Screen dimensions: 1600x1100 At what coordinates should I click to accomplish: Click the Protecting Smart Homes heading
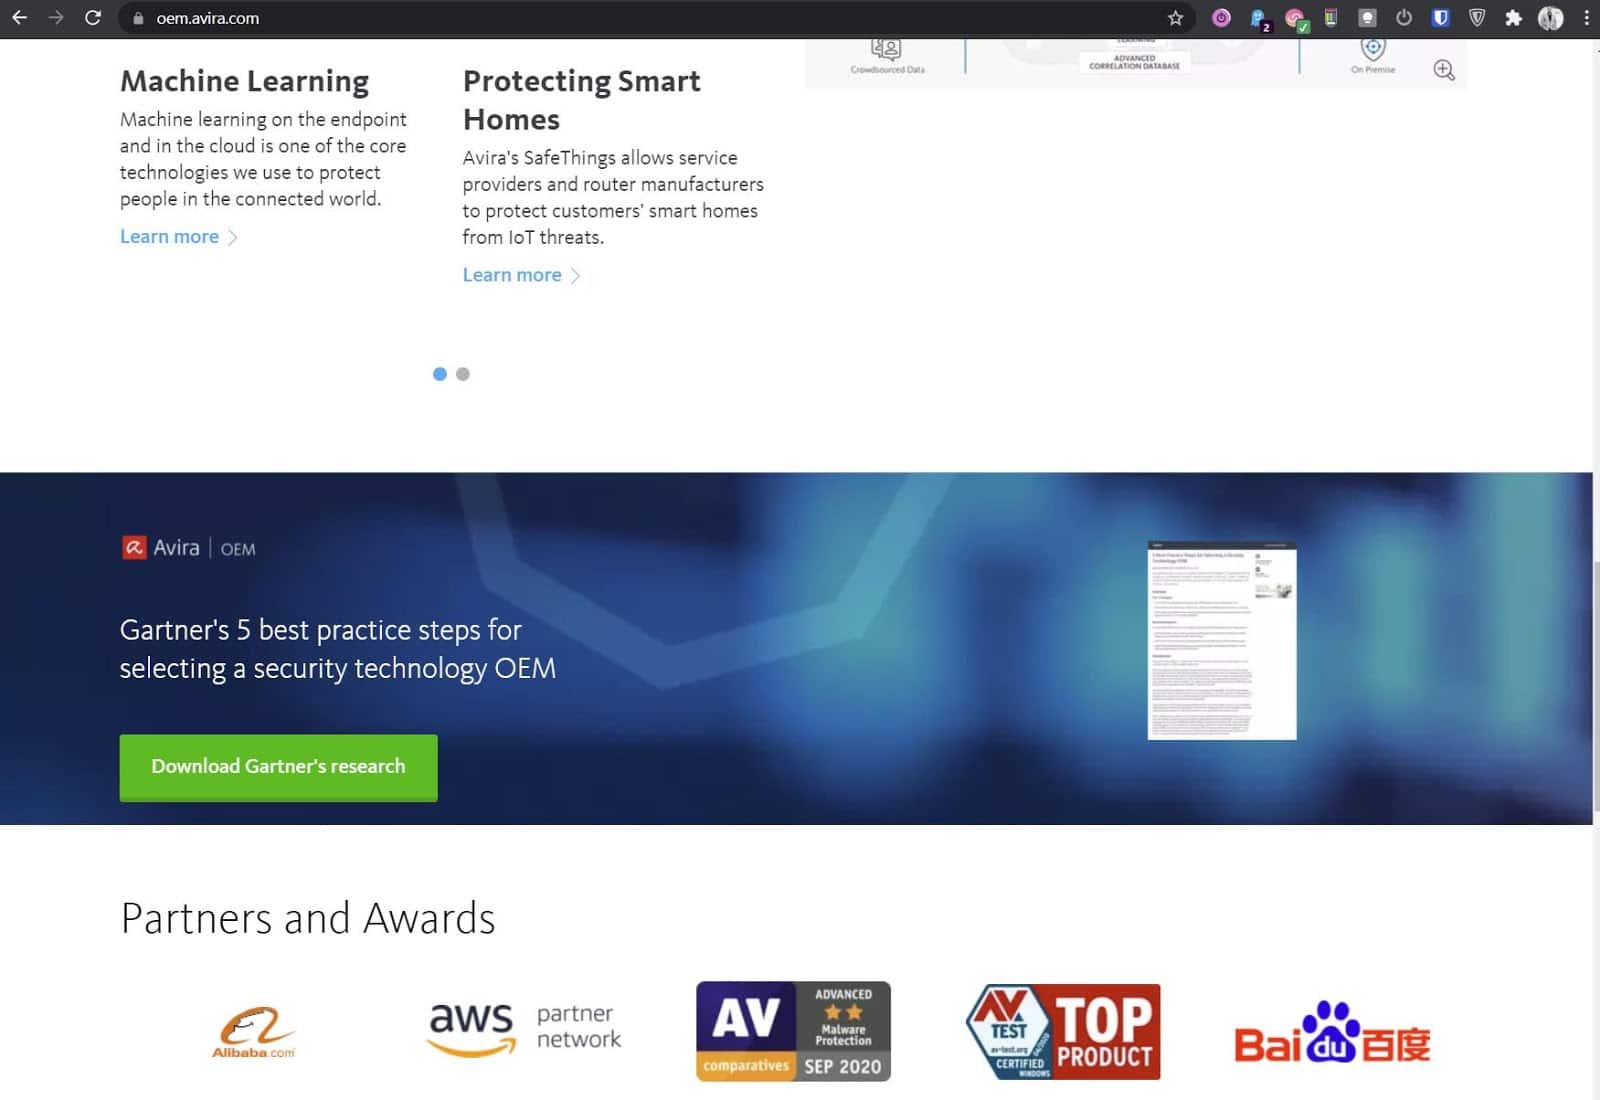click(582, 100)
